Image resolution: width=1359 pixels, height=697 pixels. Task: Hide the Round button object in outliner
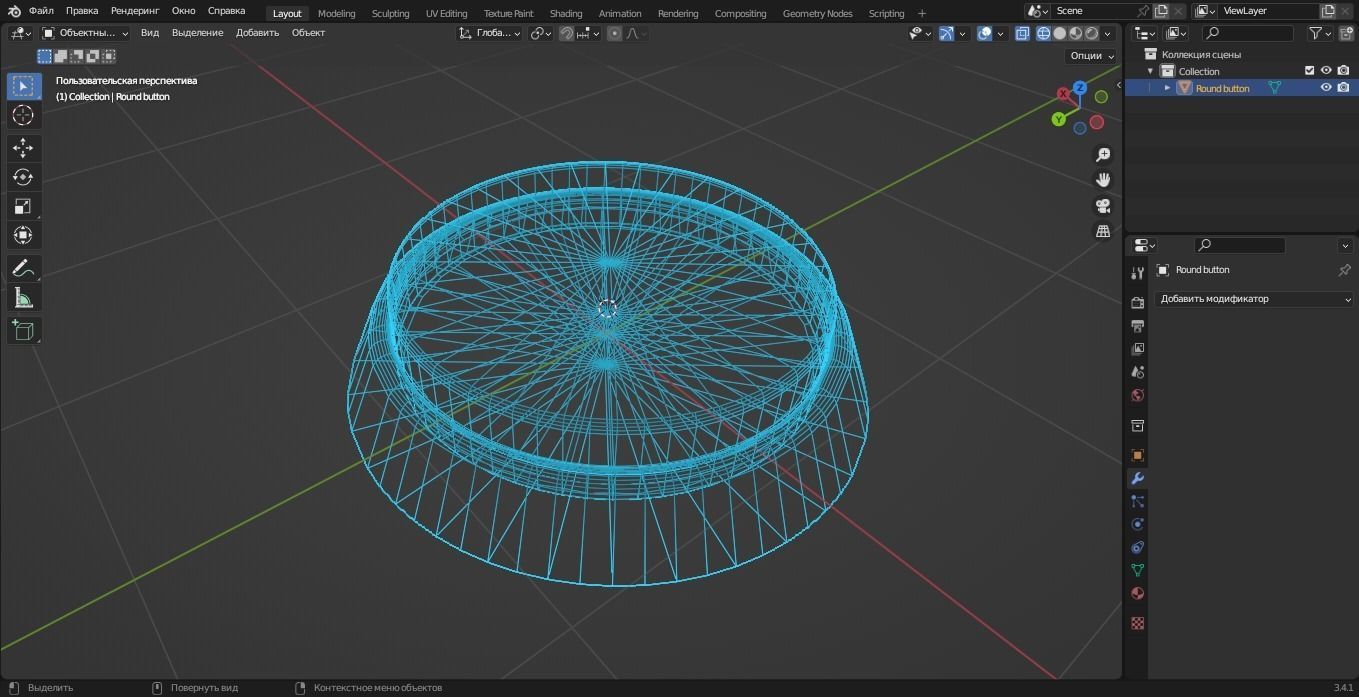click(x=1326, y=87)
